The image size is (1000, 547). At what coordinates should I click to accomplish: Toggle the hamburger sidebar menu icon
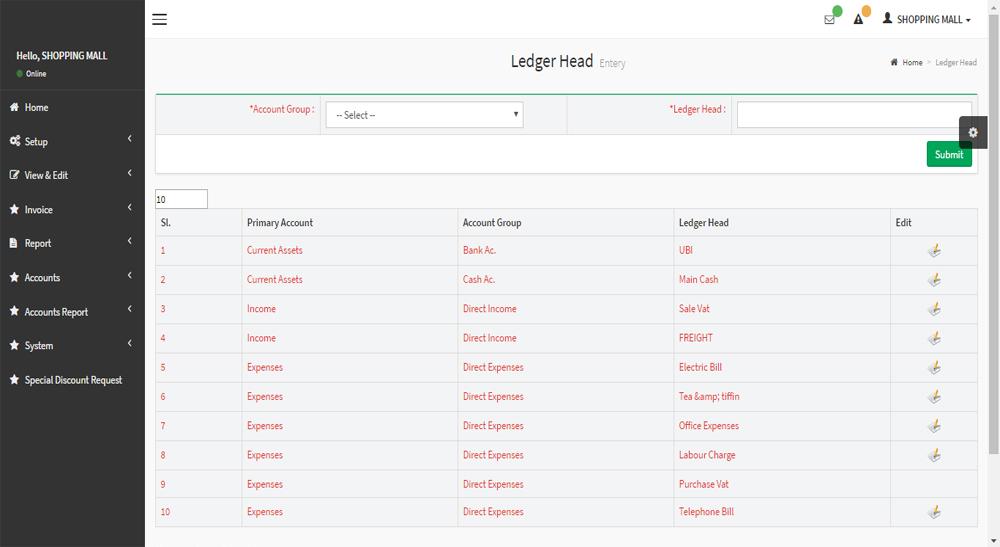click(159, 19)
